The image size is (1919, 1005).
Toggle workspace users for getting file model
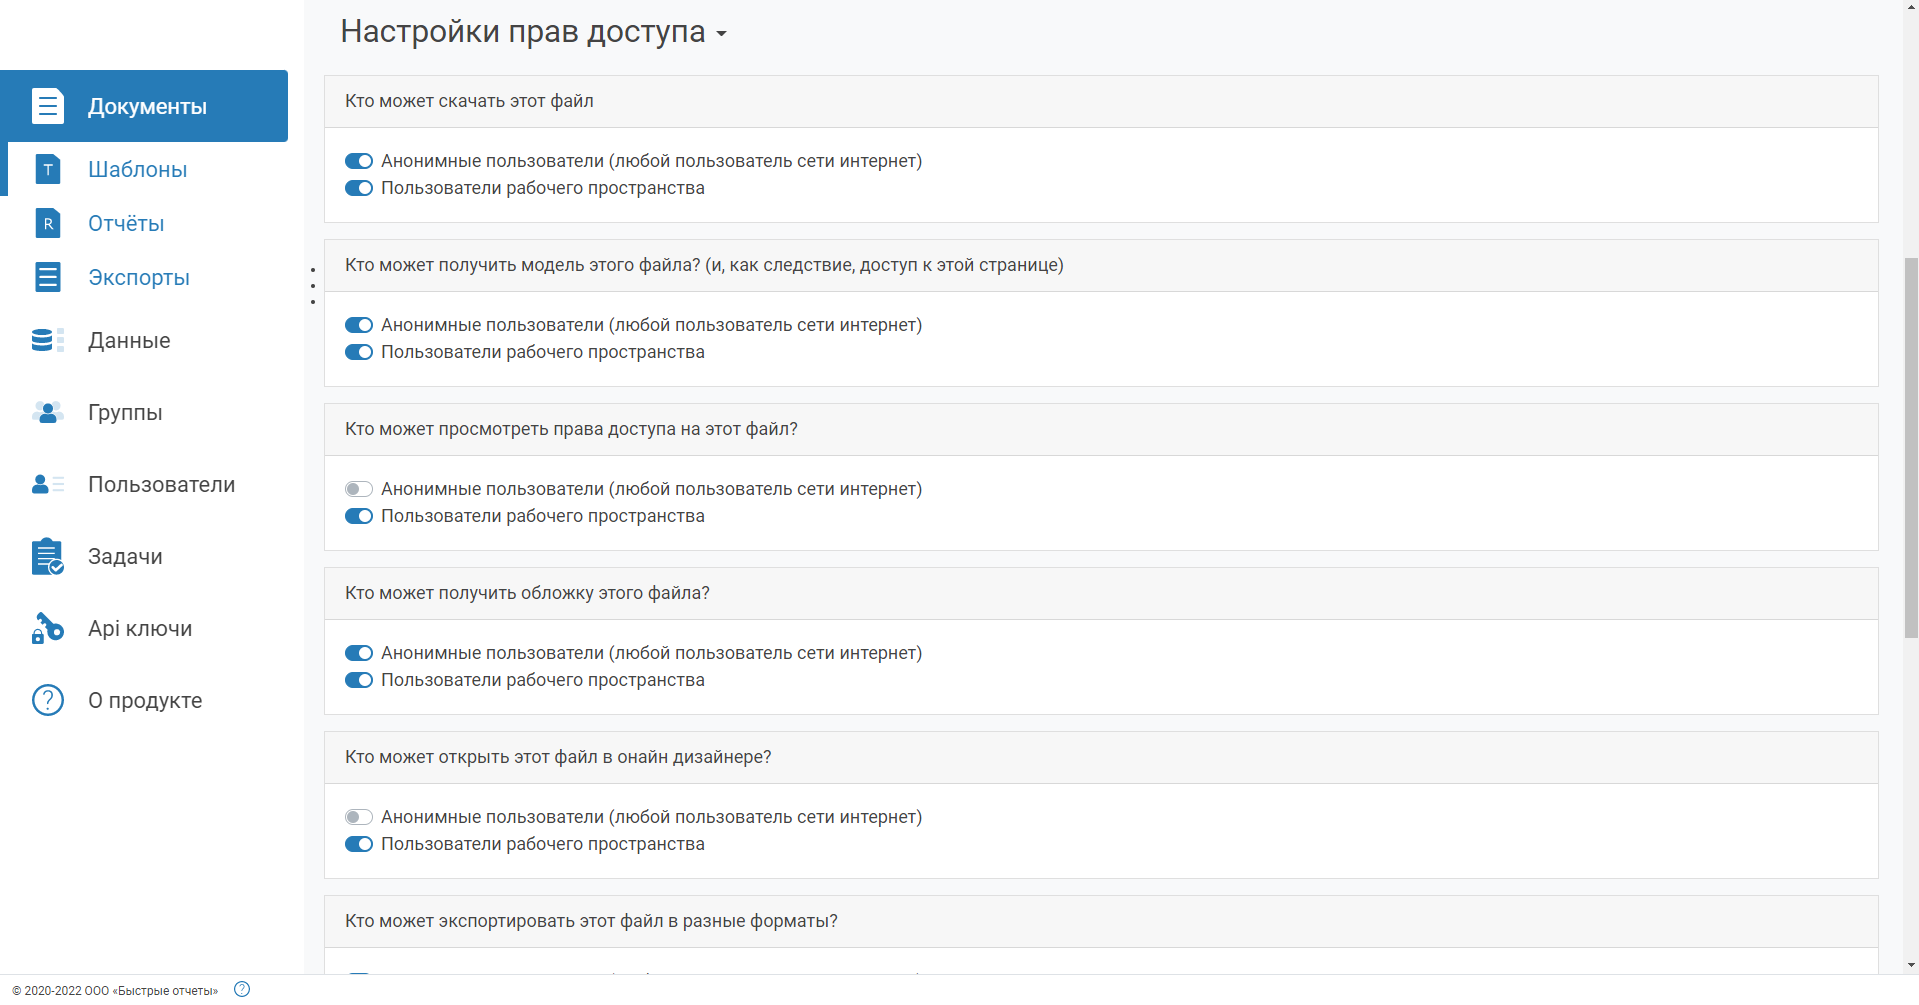359,352
